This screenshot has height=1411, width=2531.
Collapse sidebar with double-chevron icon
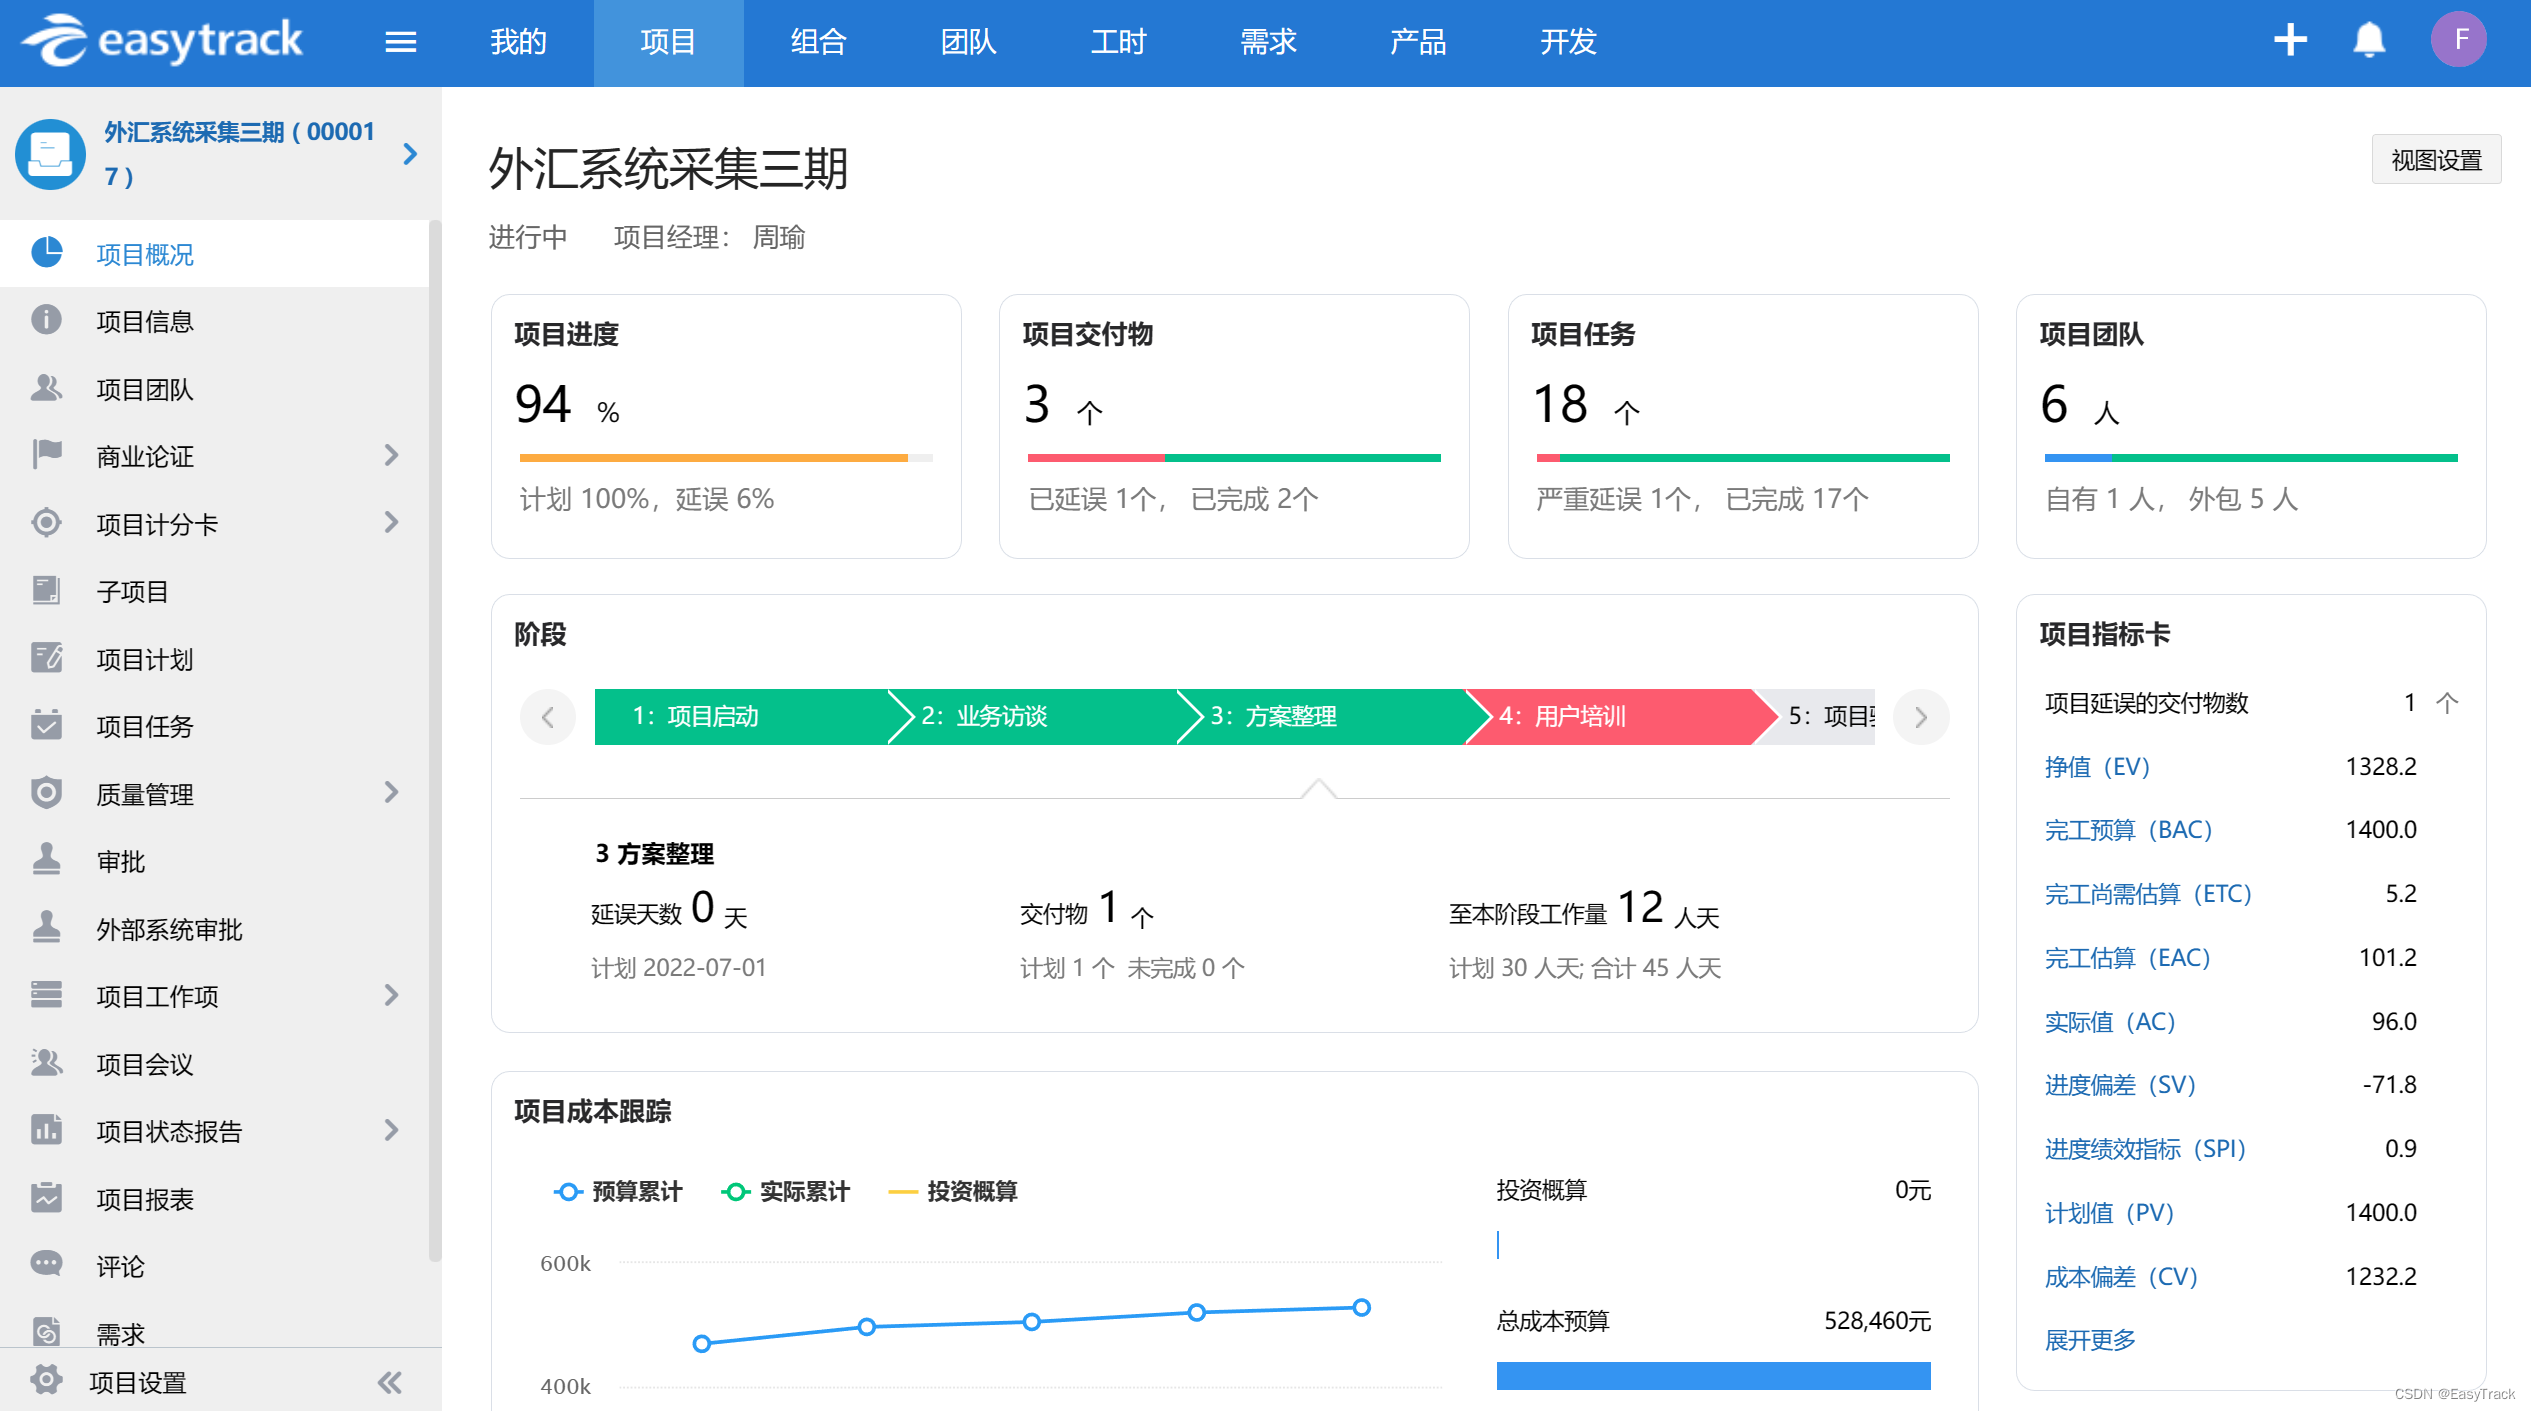point(389,1382)
